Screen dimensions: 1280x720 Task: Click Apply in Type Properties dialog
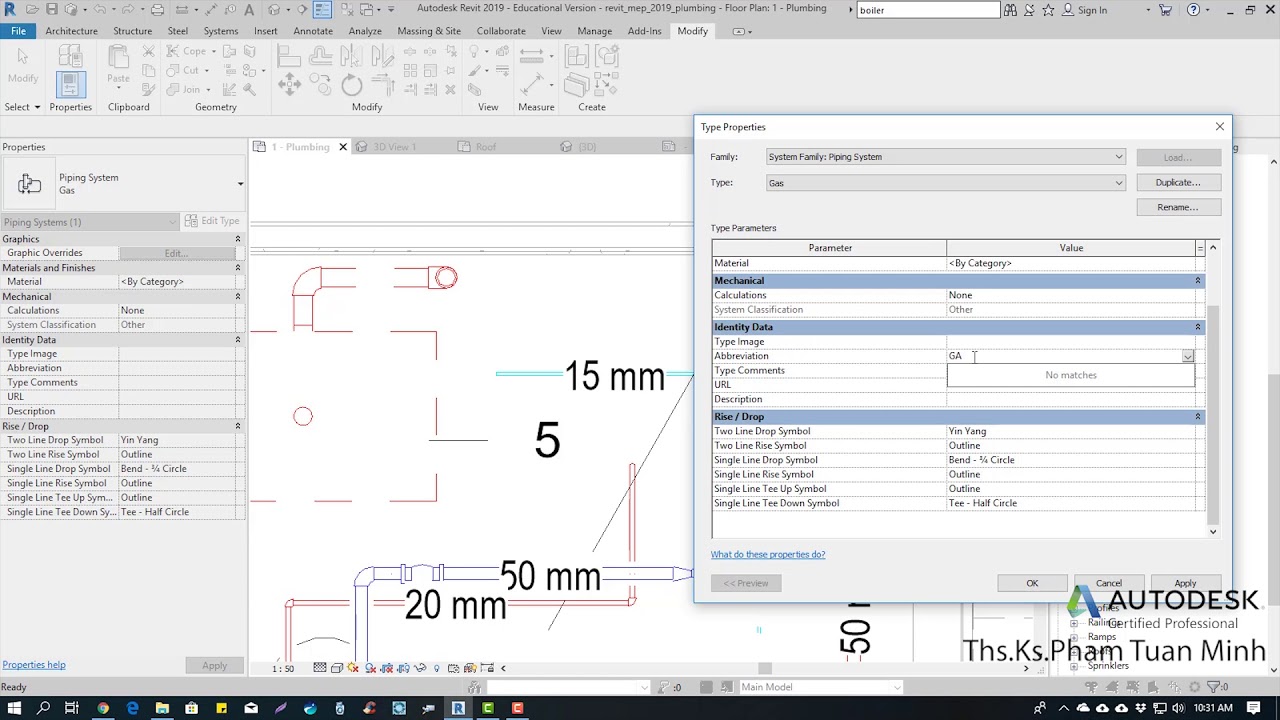pyautogui.click(x=1185, y=584)
